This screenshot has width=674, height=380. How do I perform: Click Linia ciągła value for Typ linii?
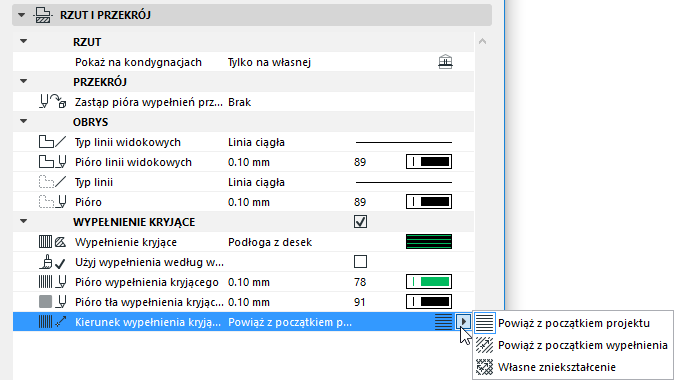pyautogui.click(x=256, y=182)
